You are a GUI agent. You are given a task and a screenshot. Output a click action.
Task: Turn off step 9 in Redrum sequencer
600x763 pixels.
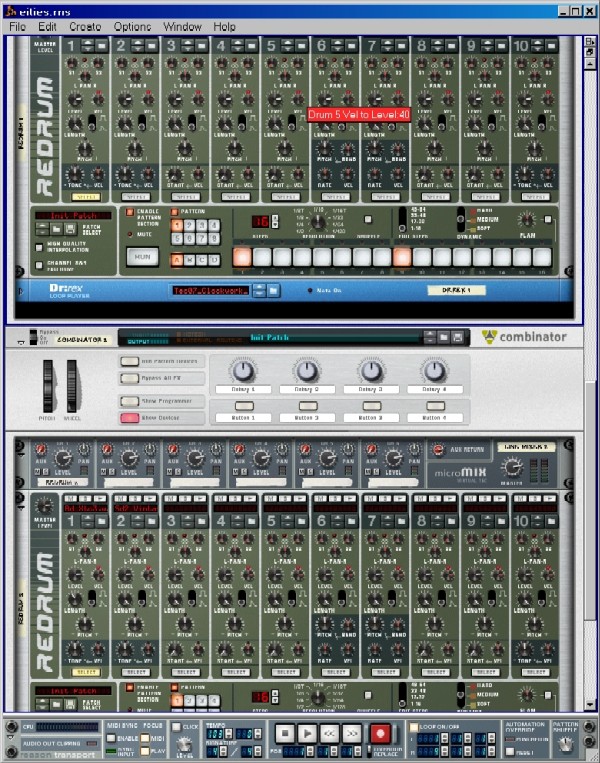pos(402,257)
